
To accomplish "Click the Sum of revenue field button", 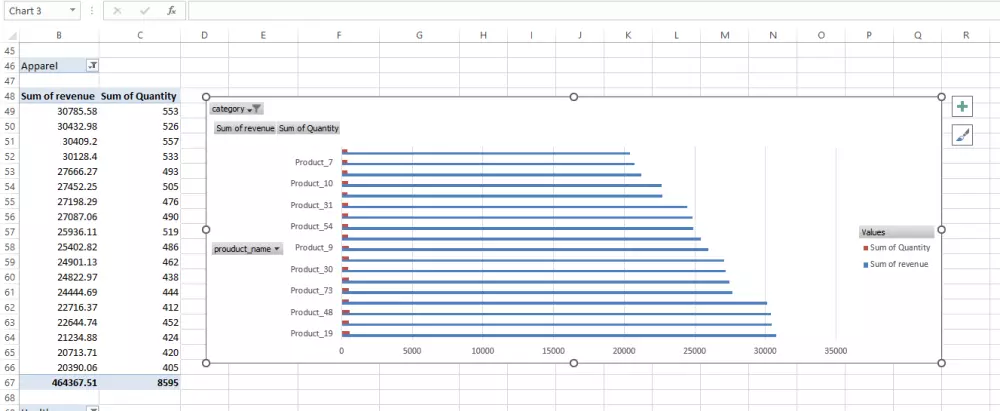I will [245, 128].
